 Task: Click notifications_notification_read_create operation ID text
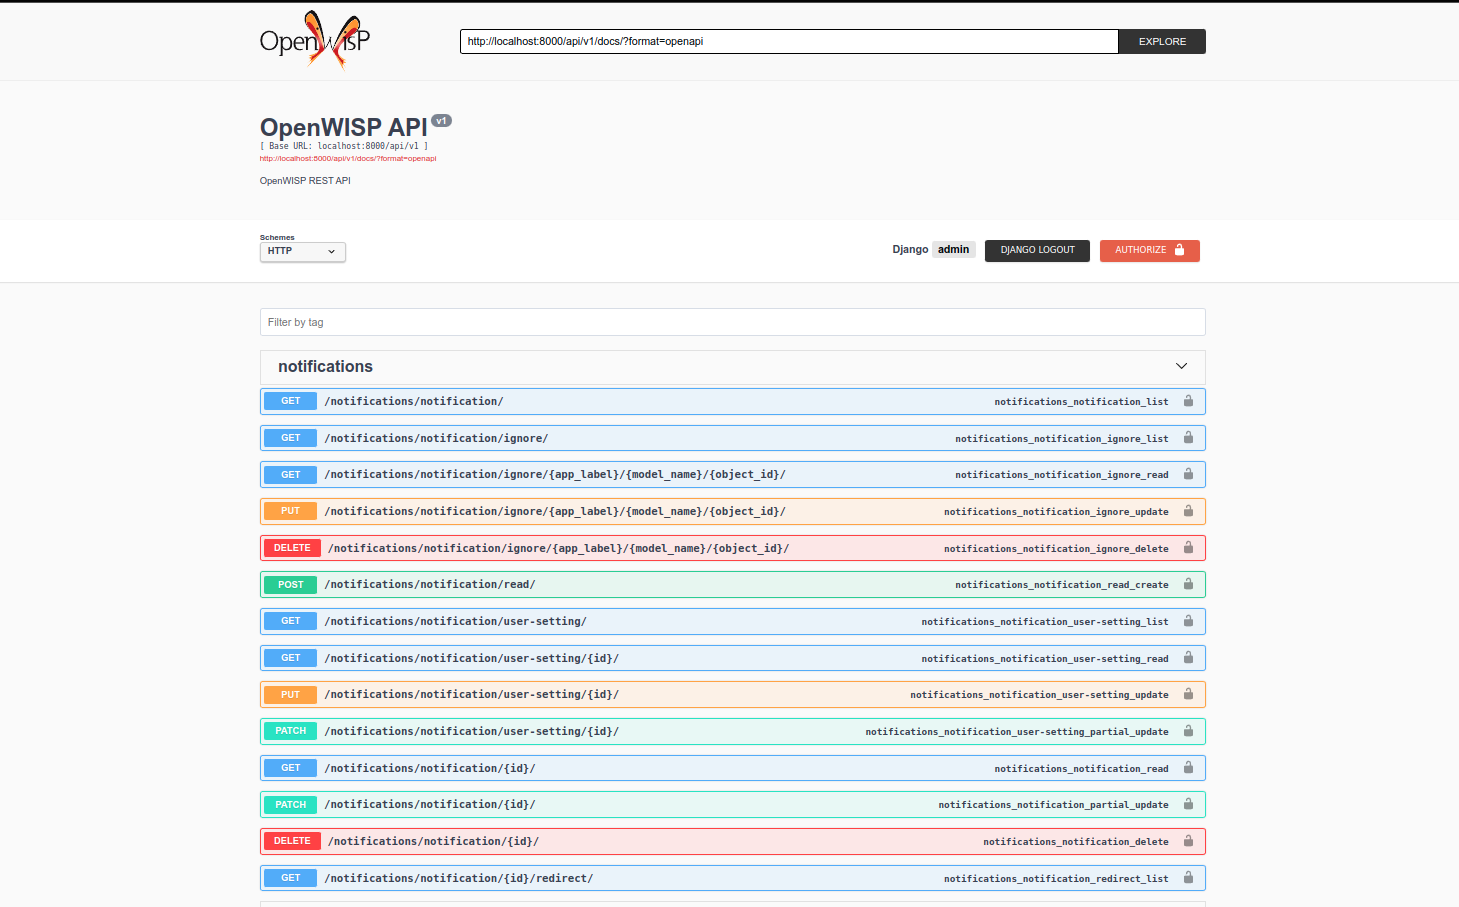point(1061,585)
